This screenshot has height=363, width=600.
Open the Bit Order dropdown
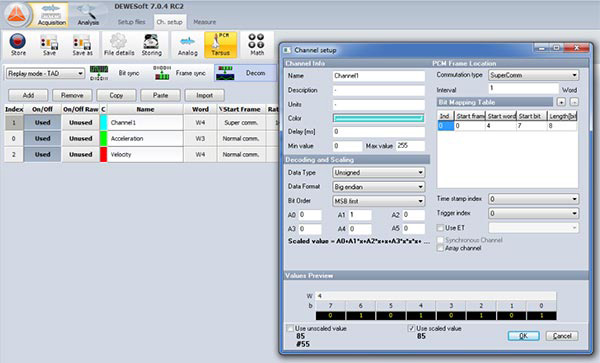378,201
